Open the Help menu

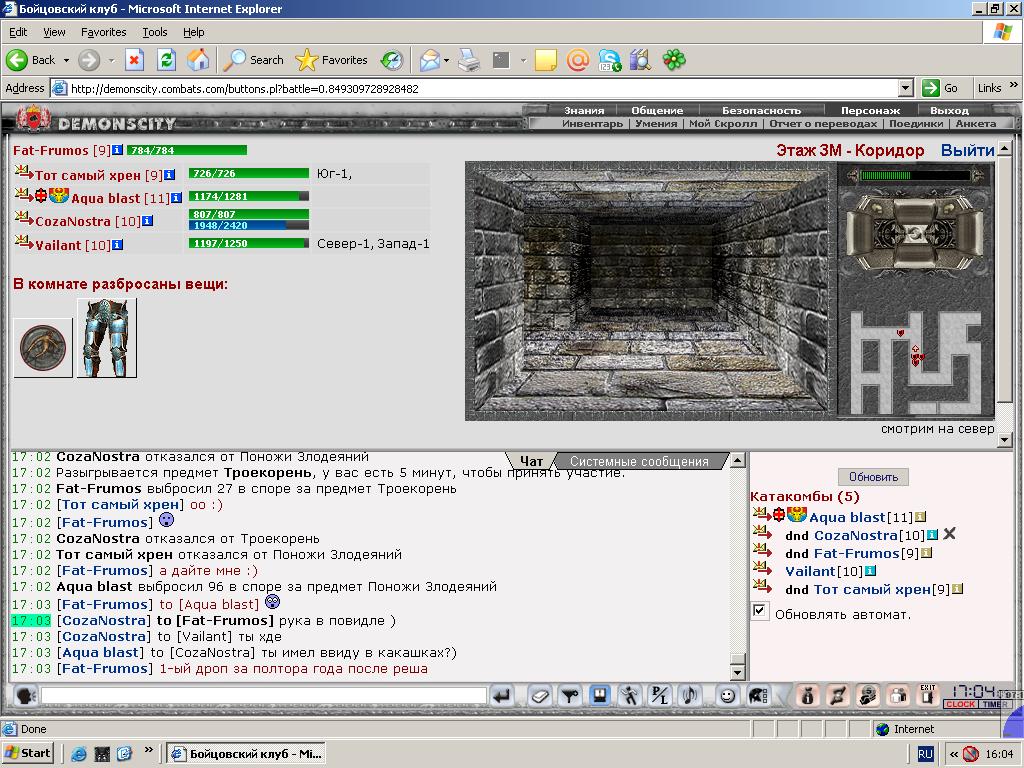[x=193, y=31]
